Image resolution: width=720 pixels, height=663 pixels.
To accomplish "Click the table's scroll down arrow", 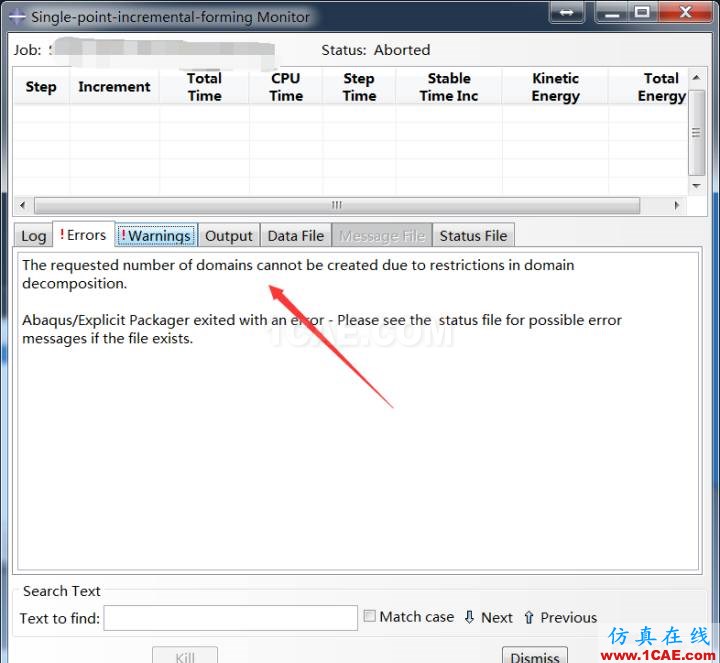I will pos(696,186).
